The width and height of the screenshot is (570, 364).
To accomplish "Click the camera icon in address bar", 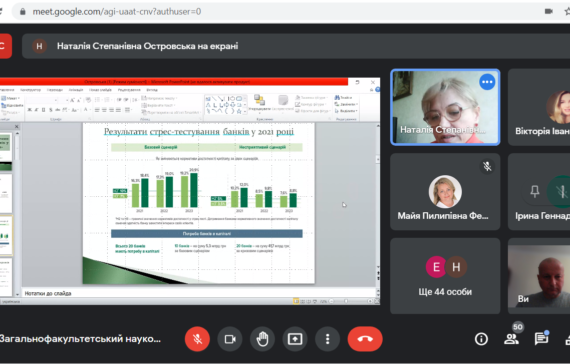I will click(x=549, y=12).
